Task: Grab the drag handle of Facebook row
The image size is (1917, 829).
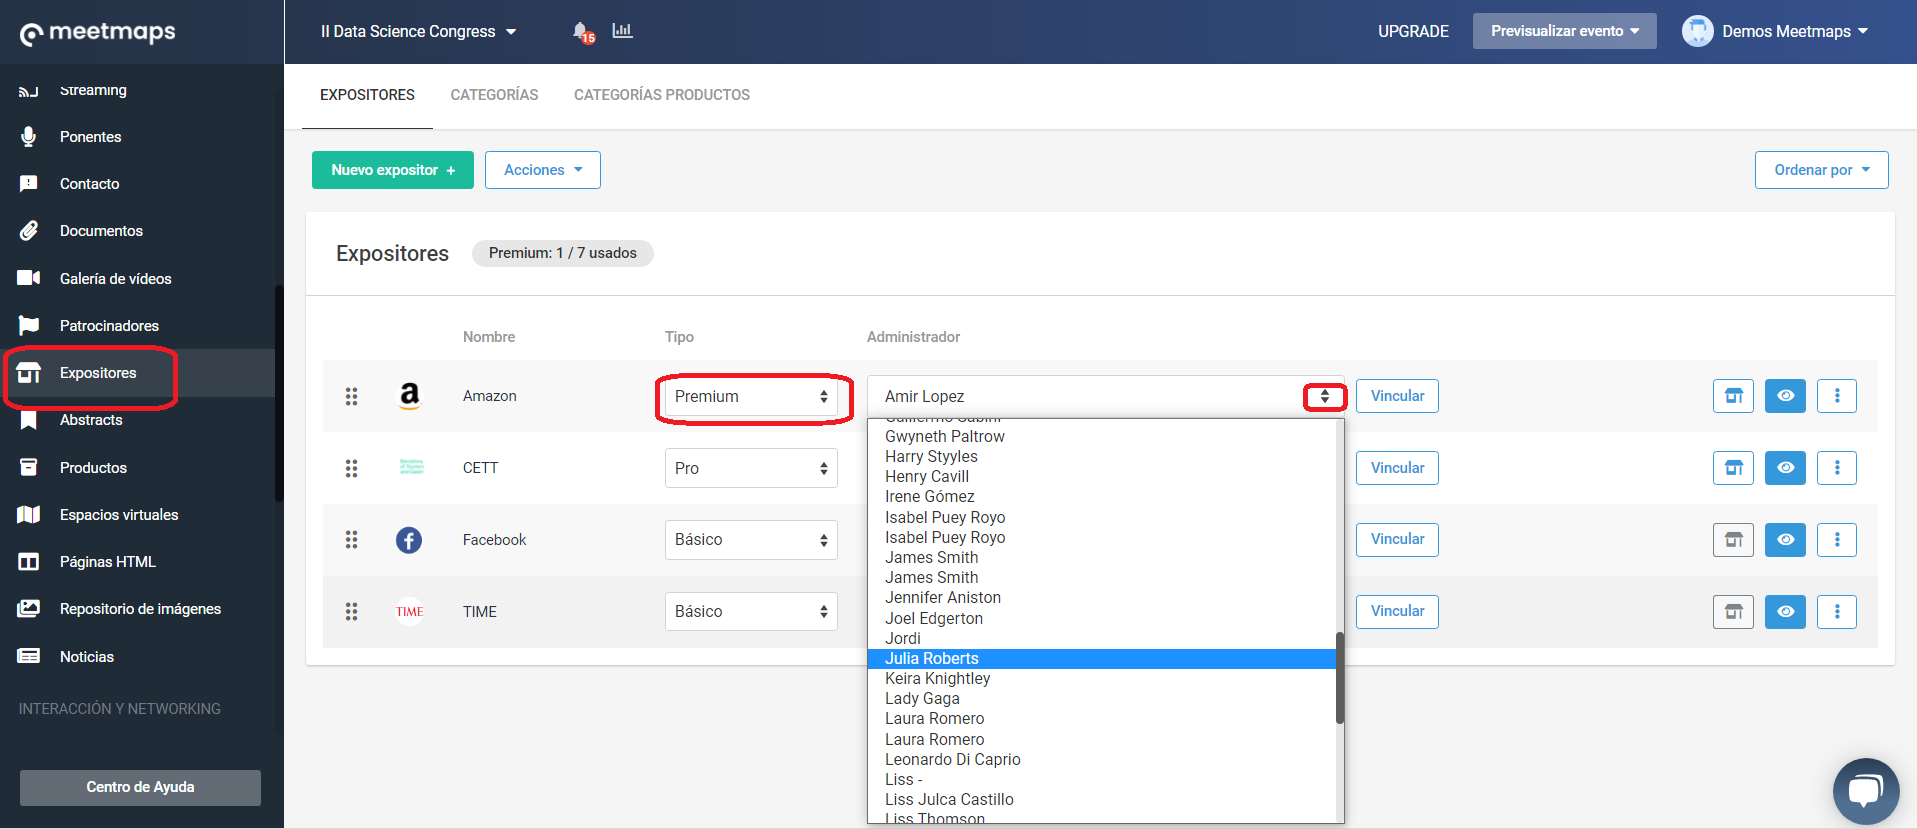Action: click(351, 540)
